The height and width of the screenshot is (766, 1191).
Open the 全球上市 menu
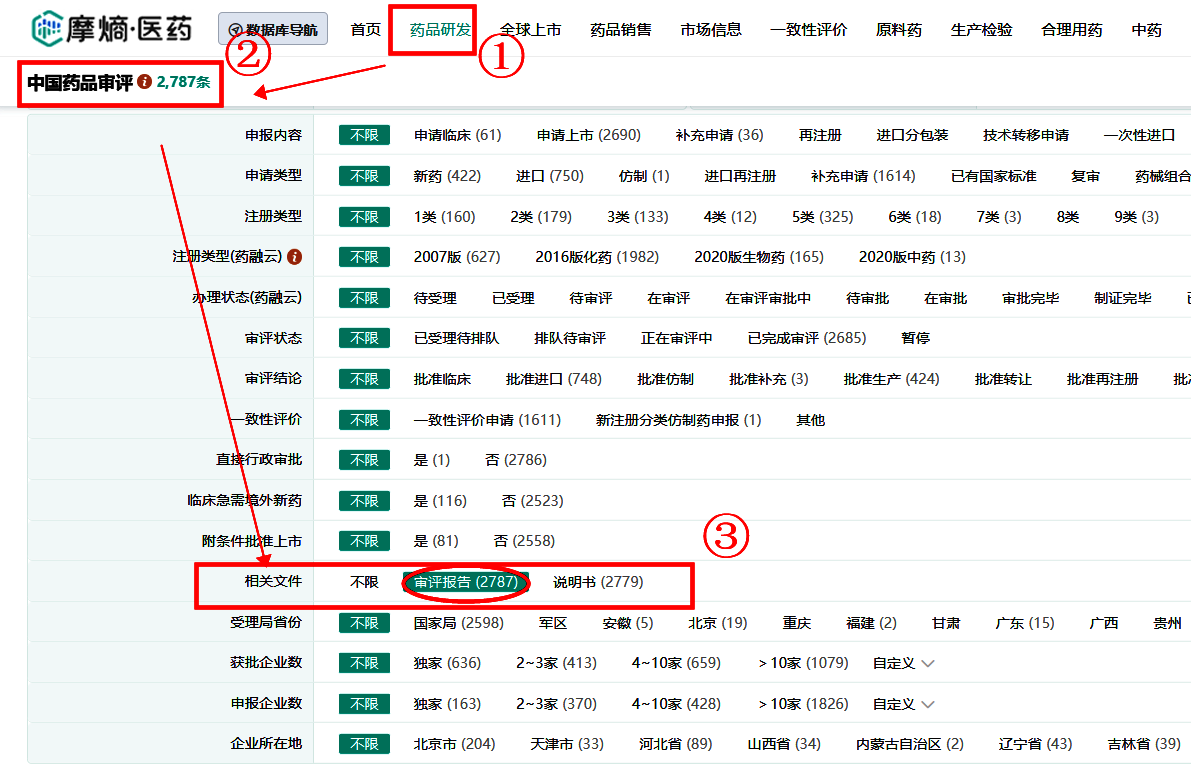(x=530, y=30)
